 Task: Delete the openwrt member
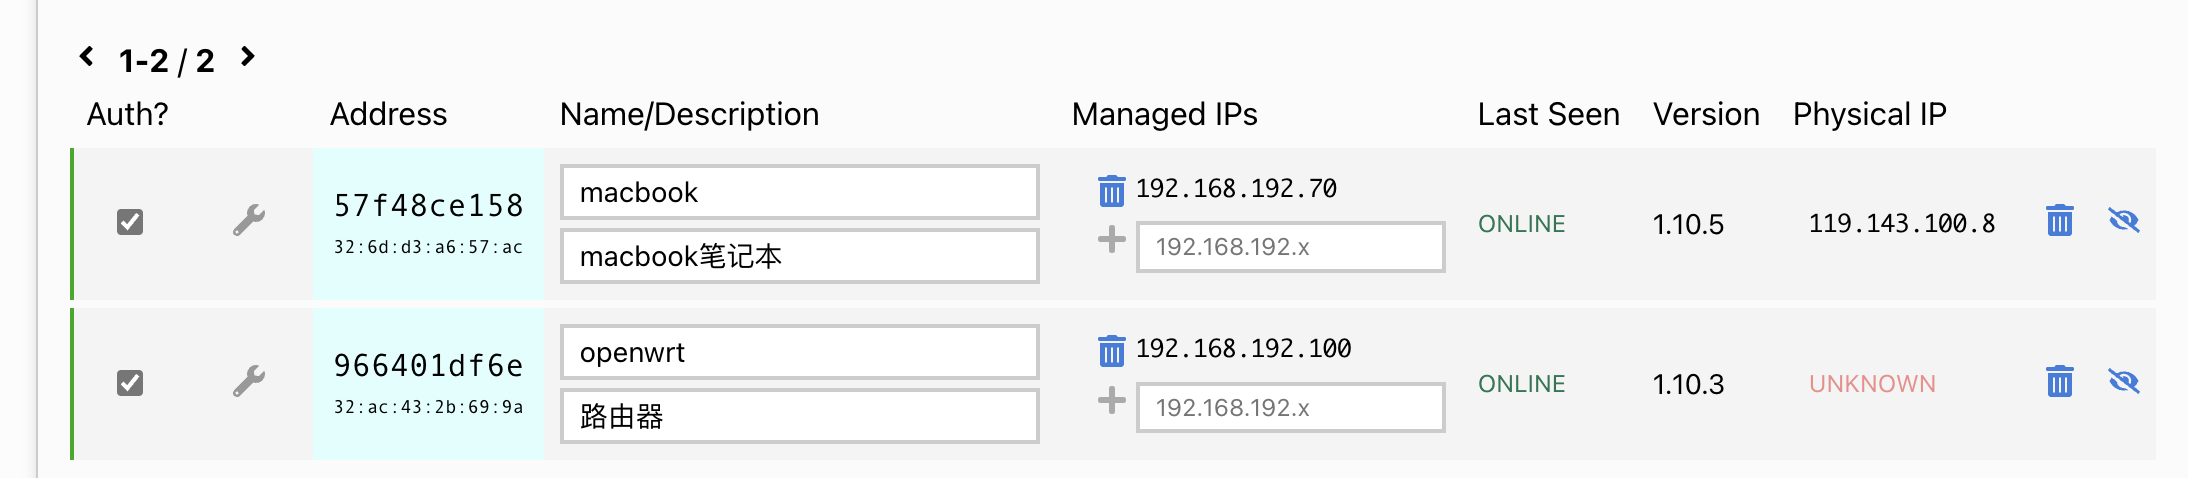click(2059, 381)
